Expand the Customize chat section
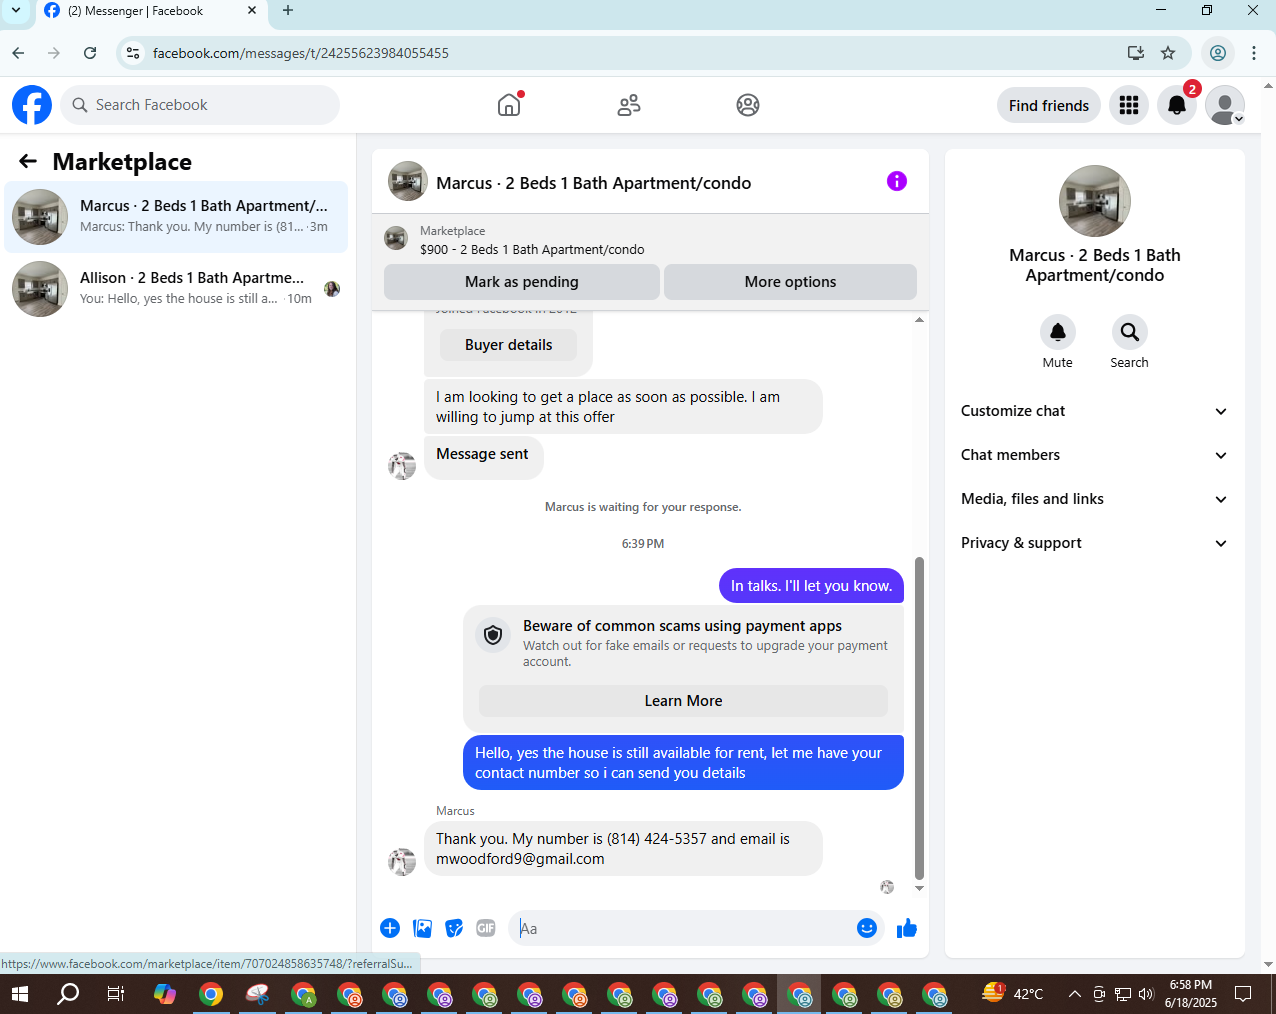Viewport: 1276px width, 1014px height. (1094, 411)
